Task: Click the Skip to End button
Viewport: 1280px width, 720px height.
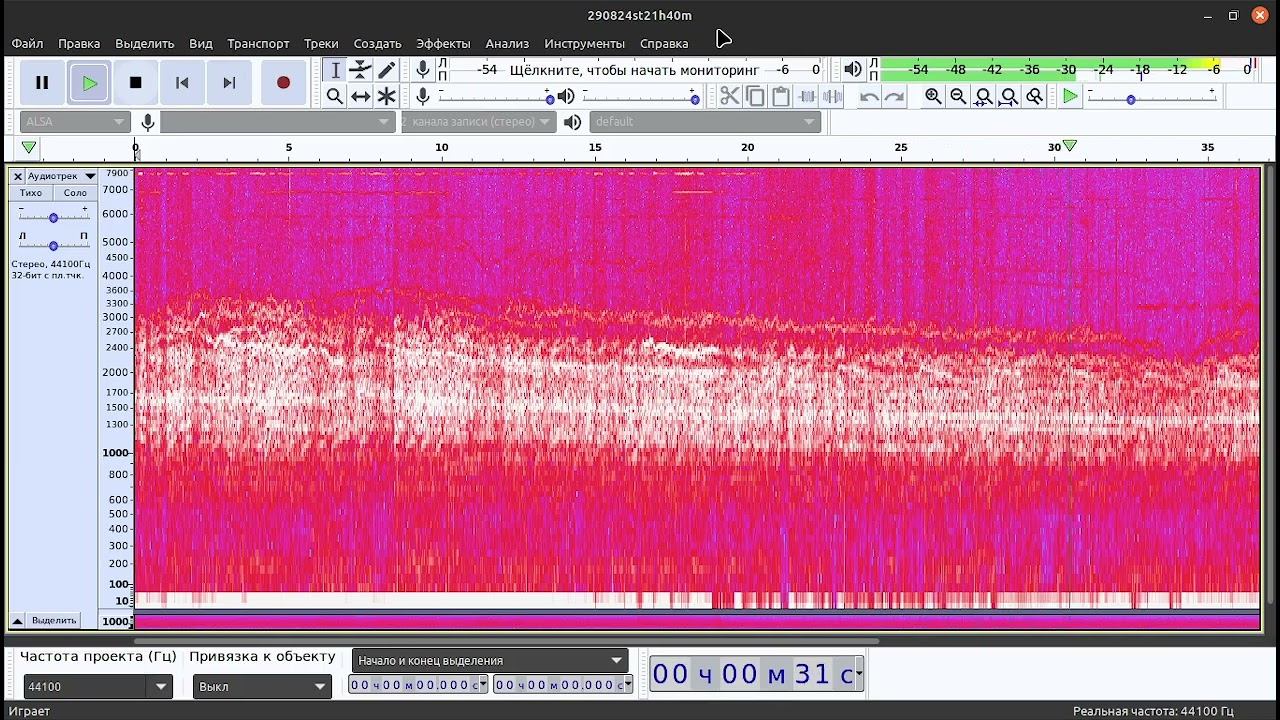Action: point(229,83)
